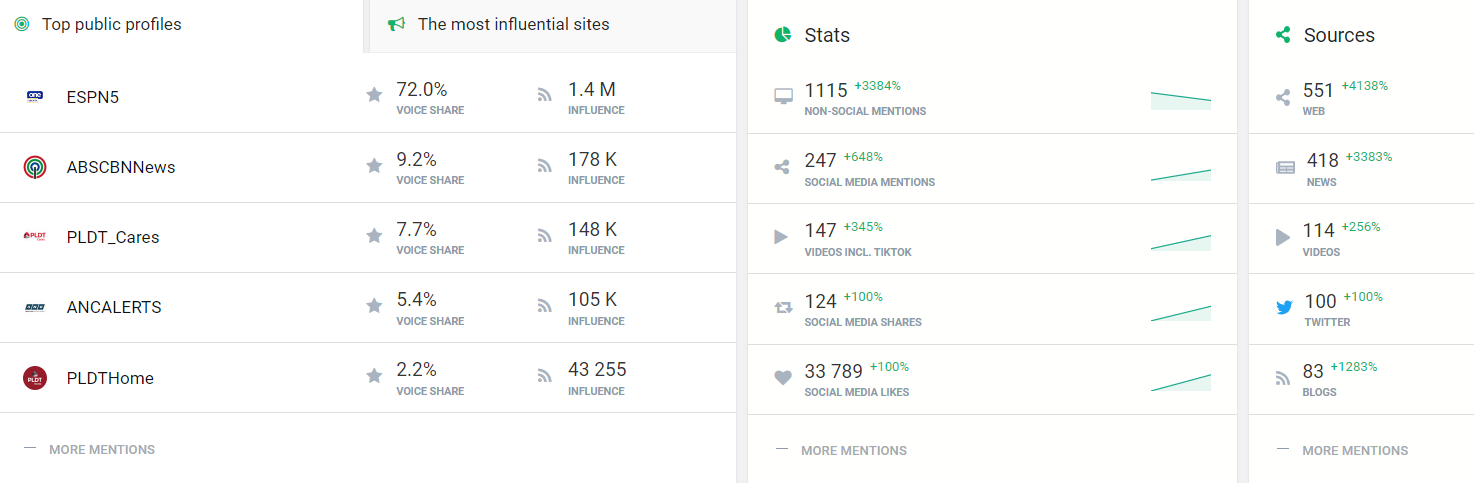Click the RSS icon next to Blogs source
The height and width of the screenshot is (483, 1474).
pos(1284,378)
